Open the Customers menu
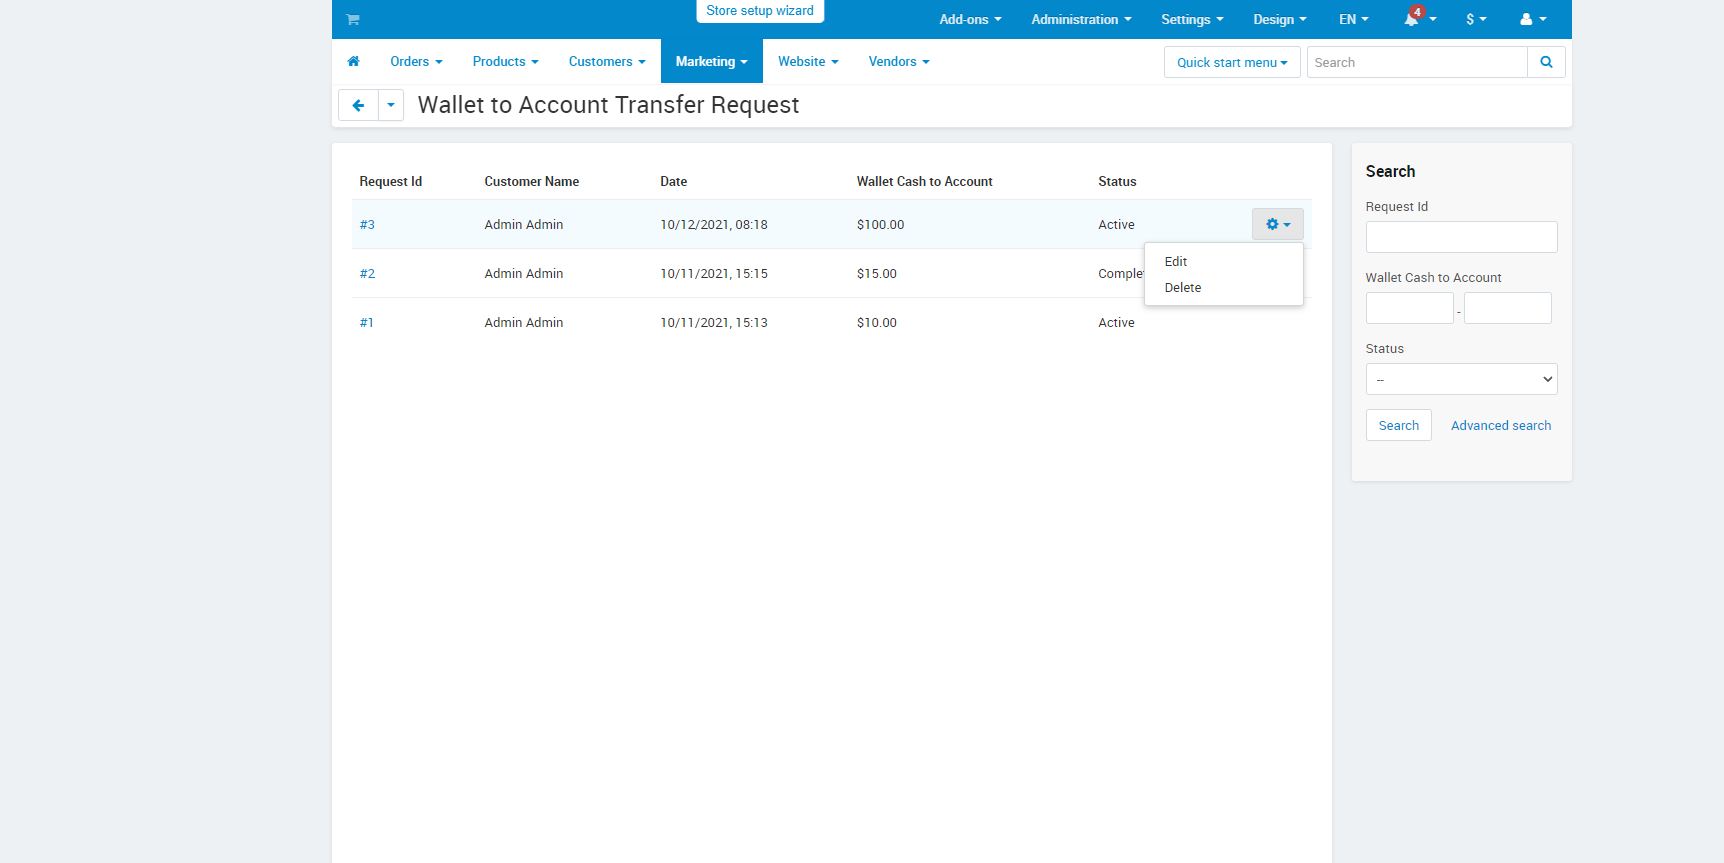This screenshot has height=863, width=1724. pyautogui.click(x=607, y=61)
